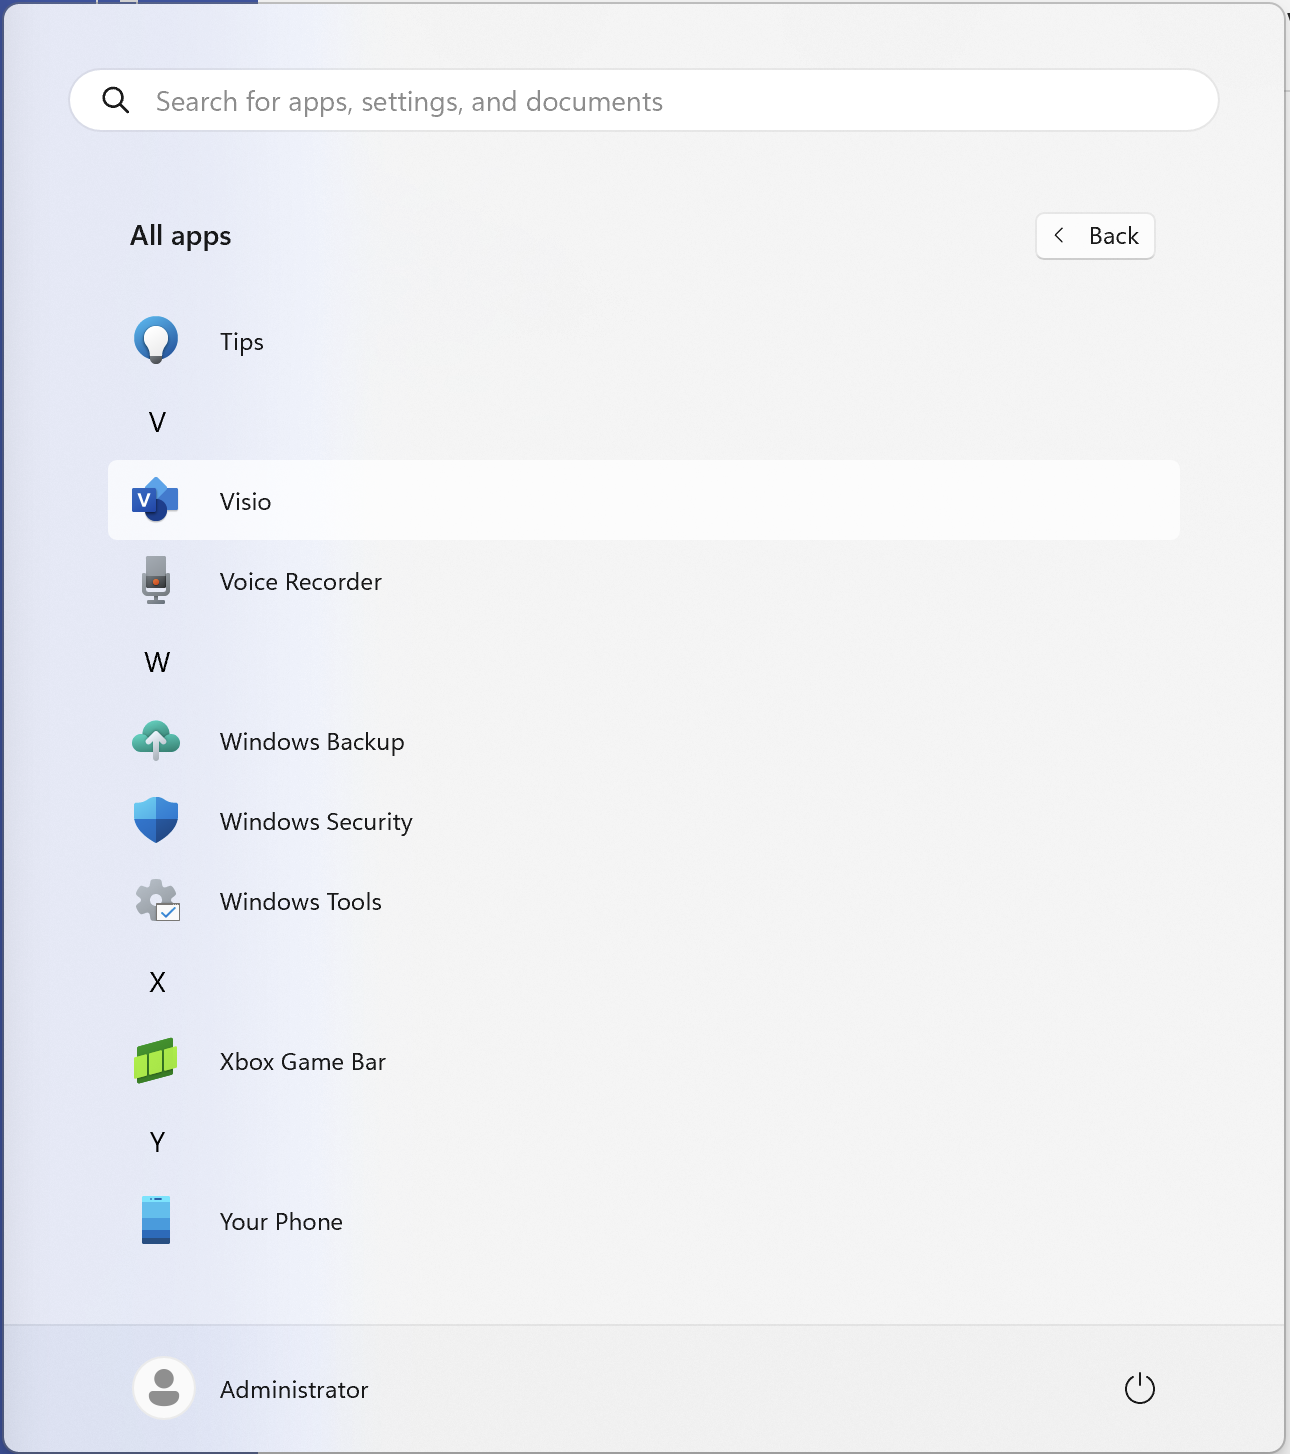
Task: Click the Xbox Game Bar label
Action: 303,1061
